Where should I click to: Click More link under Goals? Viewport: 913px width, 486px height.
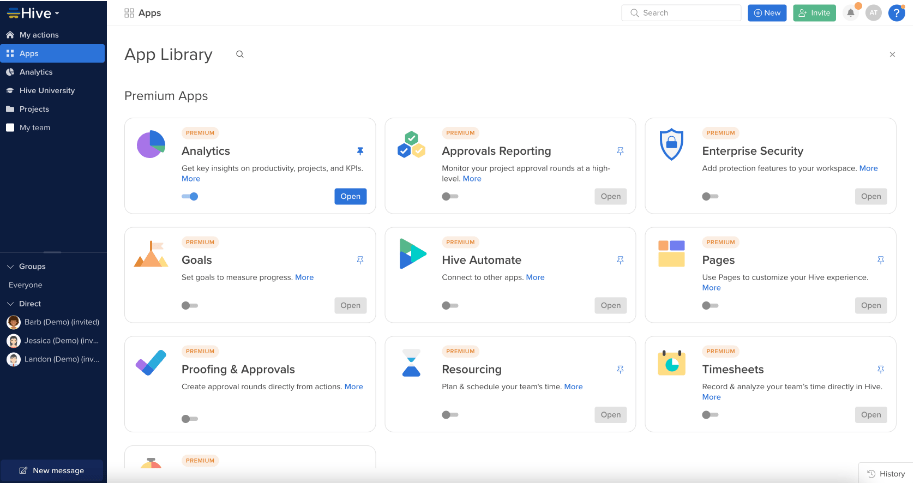305,277
